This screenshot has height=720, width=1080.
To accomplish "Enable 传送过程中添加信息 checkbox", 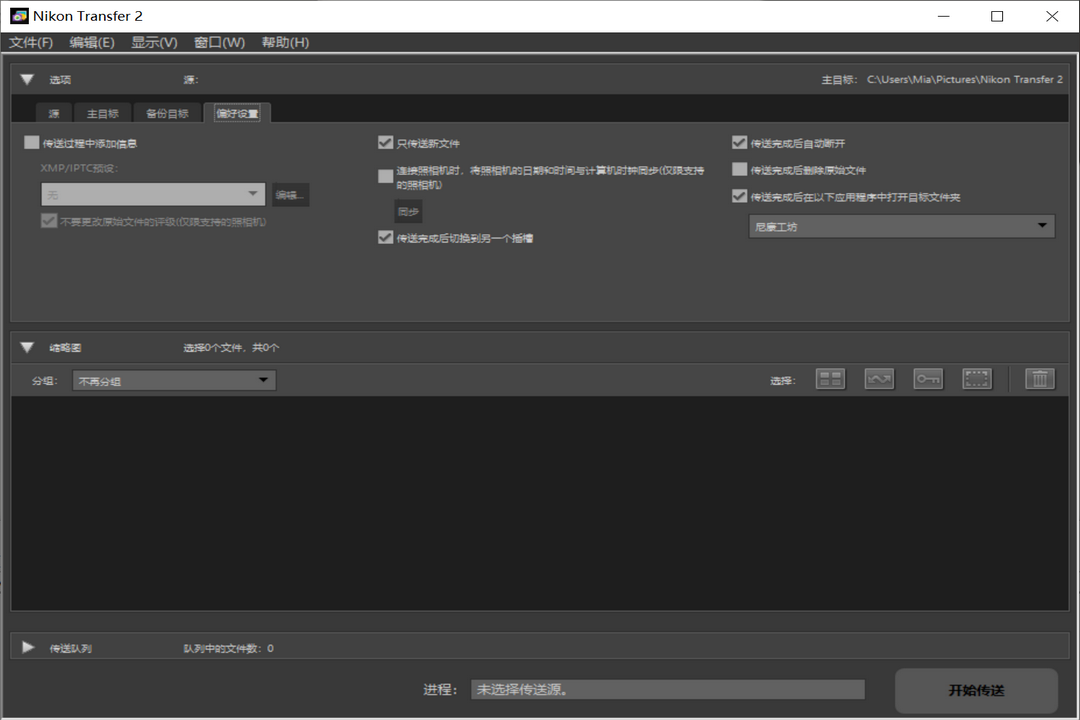I will pos(32,143).
